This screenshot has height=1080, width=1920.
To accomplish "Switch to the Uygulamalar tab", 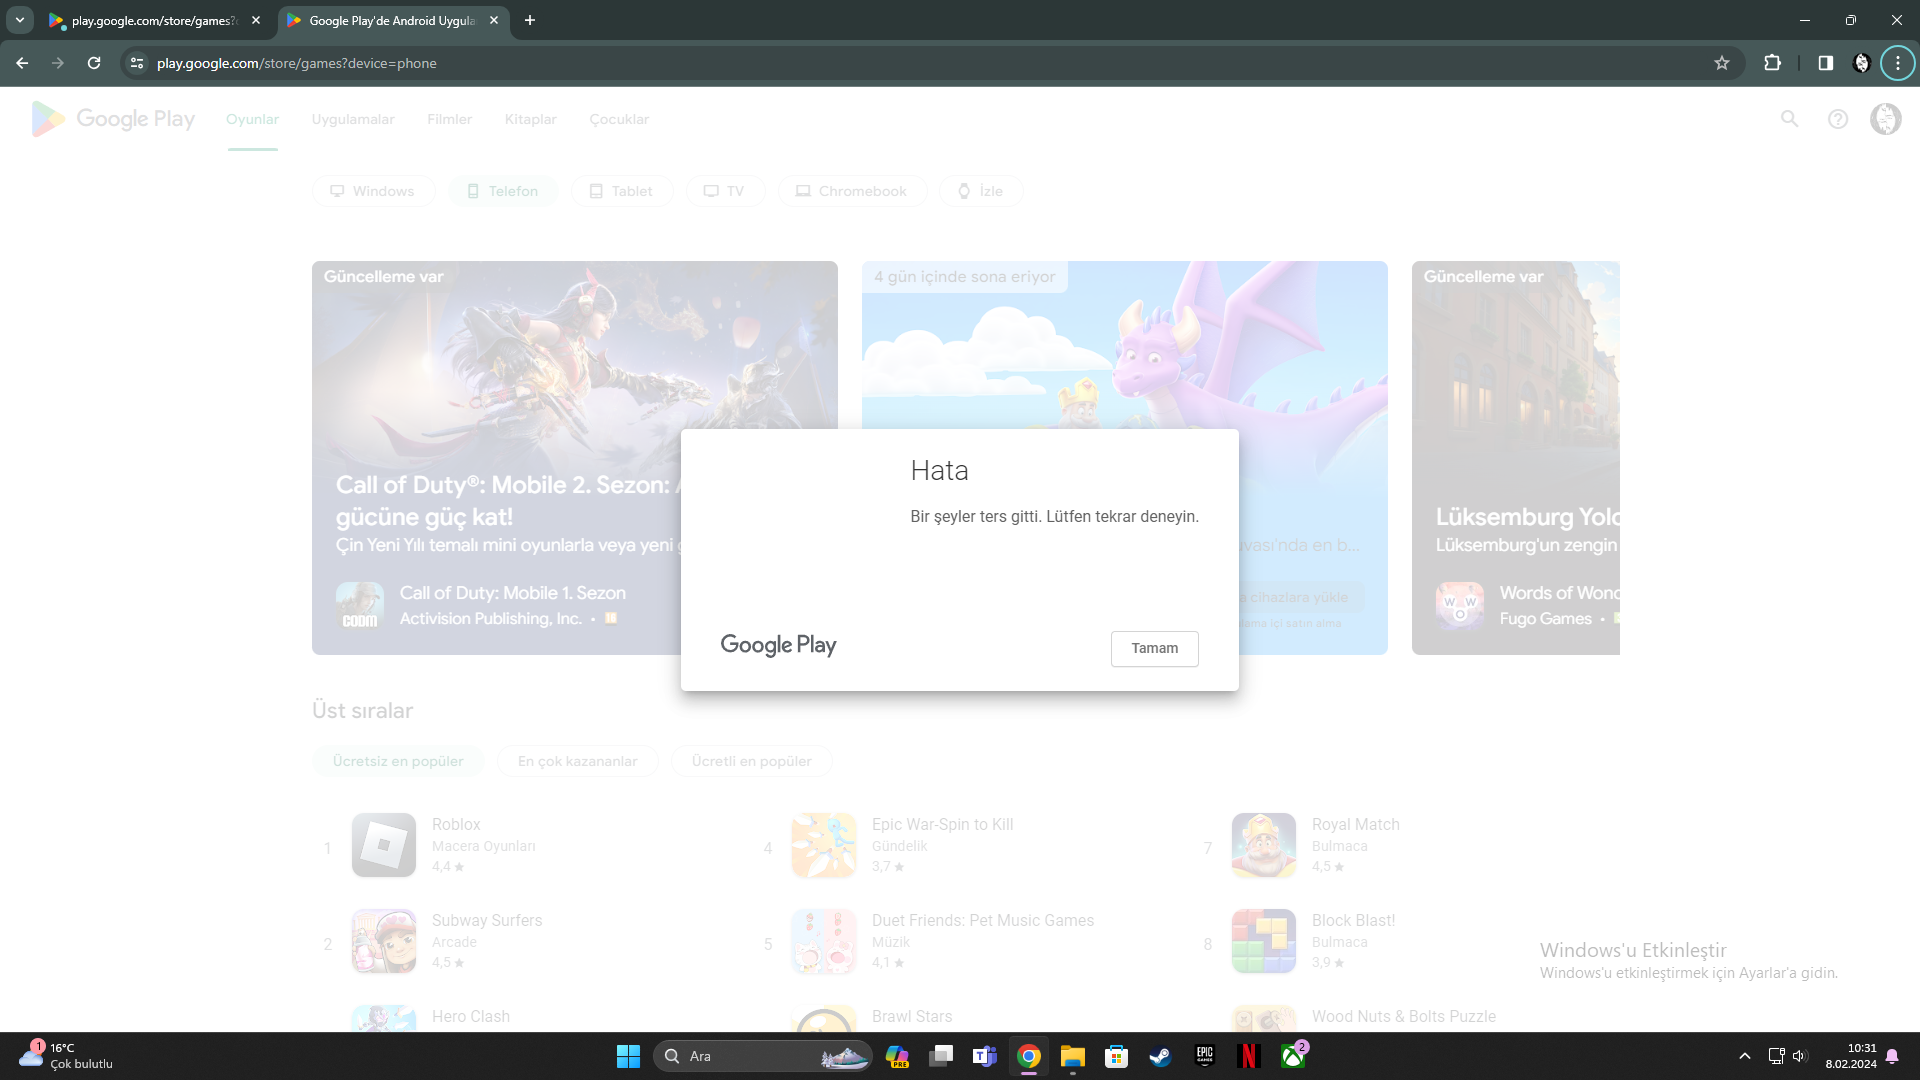I will point(353,119).
